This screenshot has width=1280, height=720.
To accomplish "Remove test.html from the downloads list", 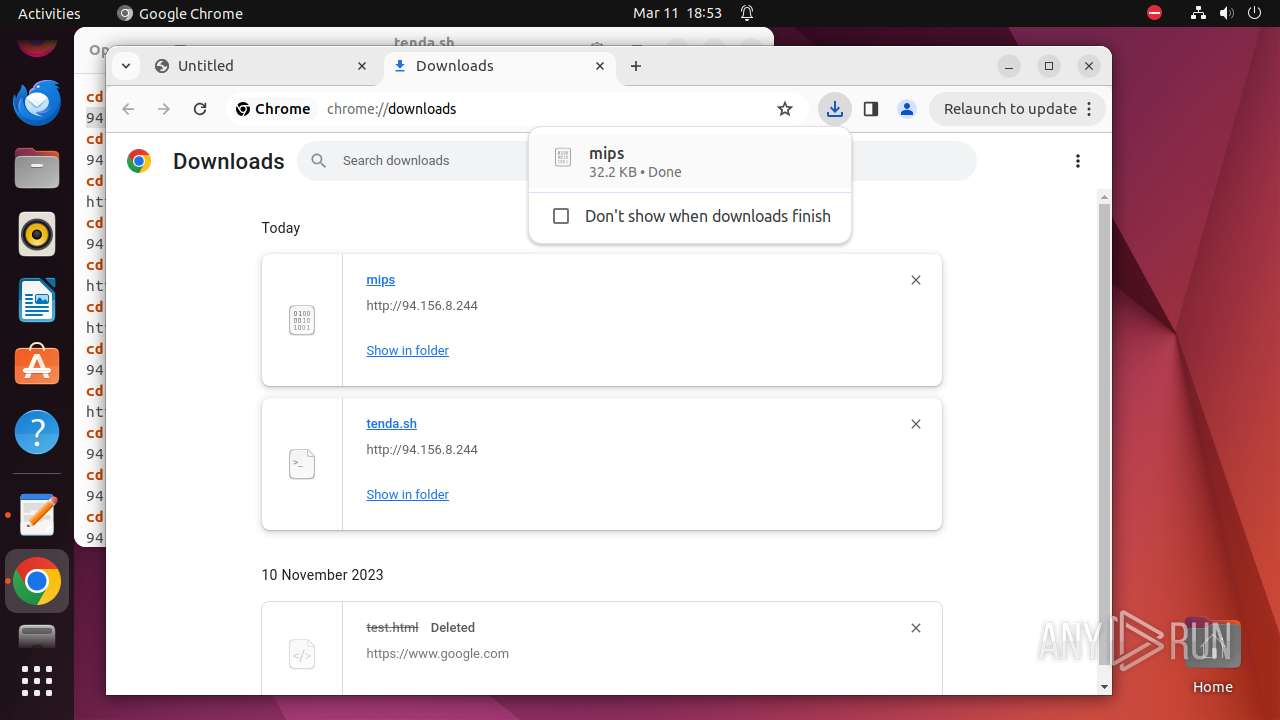I will tap(916, 628).
